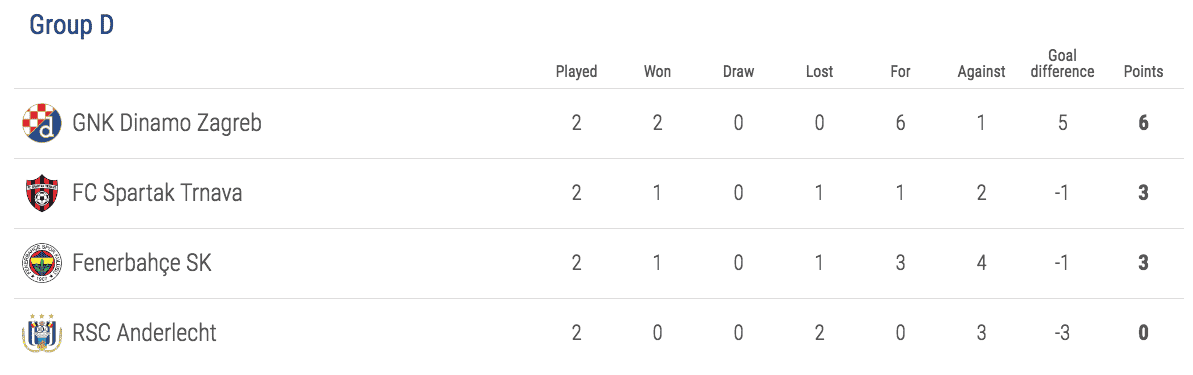Click the GNK Dinamo Zagreb club crest

[40, 123]
